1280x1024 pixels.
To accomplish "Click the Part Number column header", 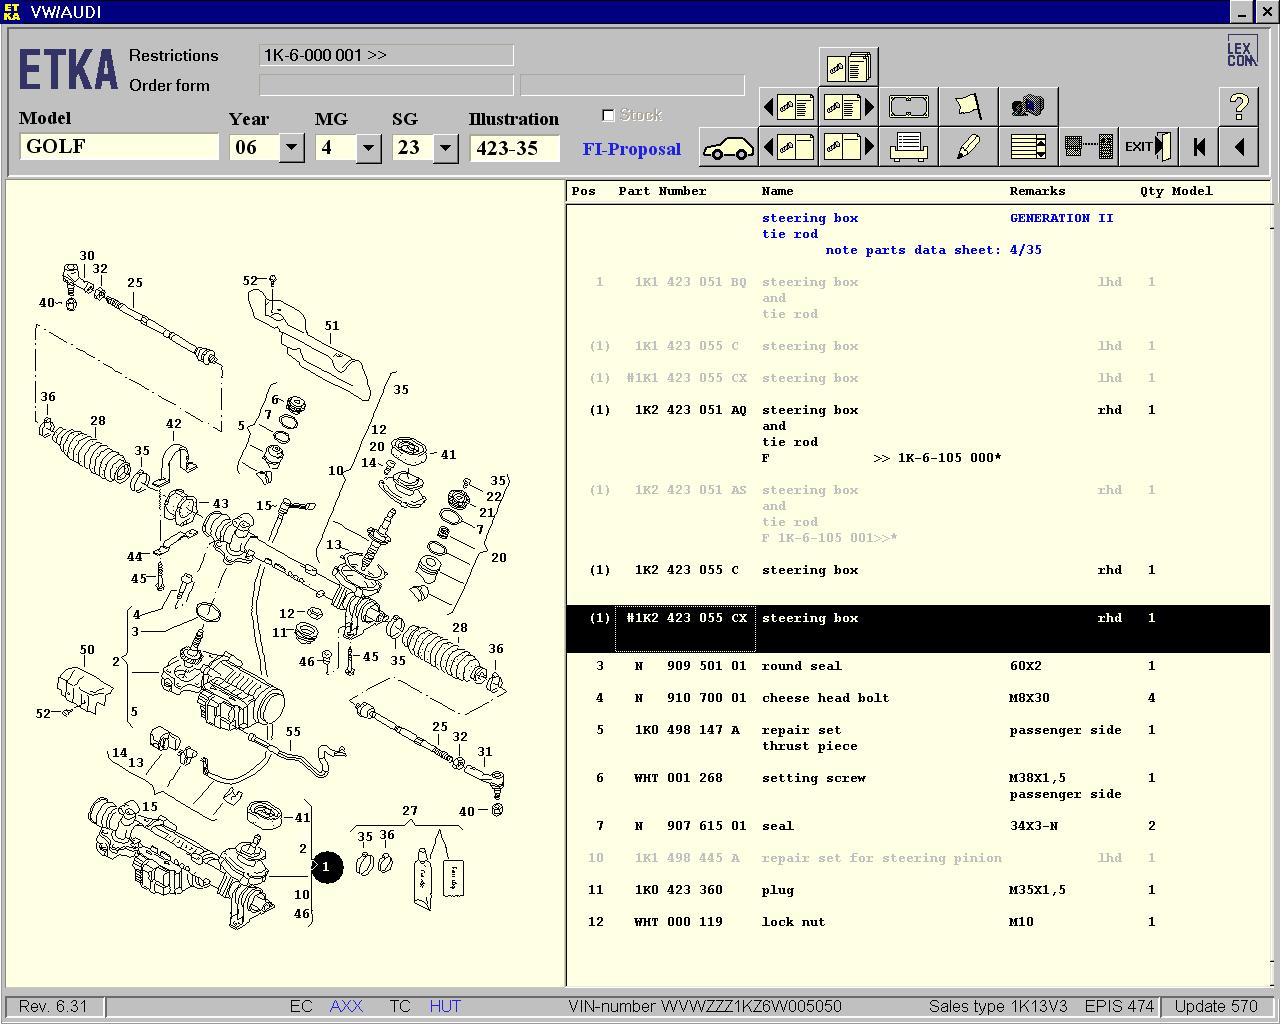I will 662,191.
